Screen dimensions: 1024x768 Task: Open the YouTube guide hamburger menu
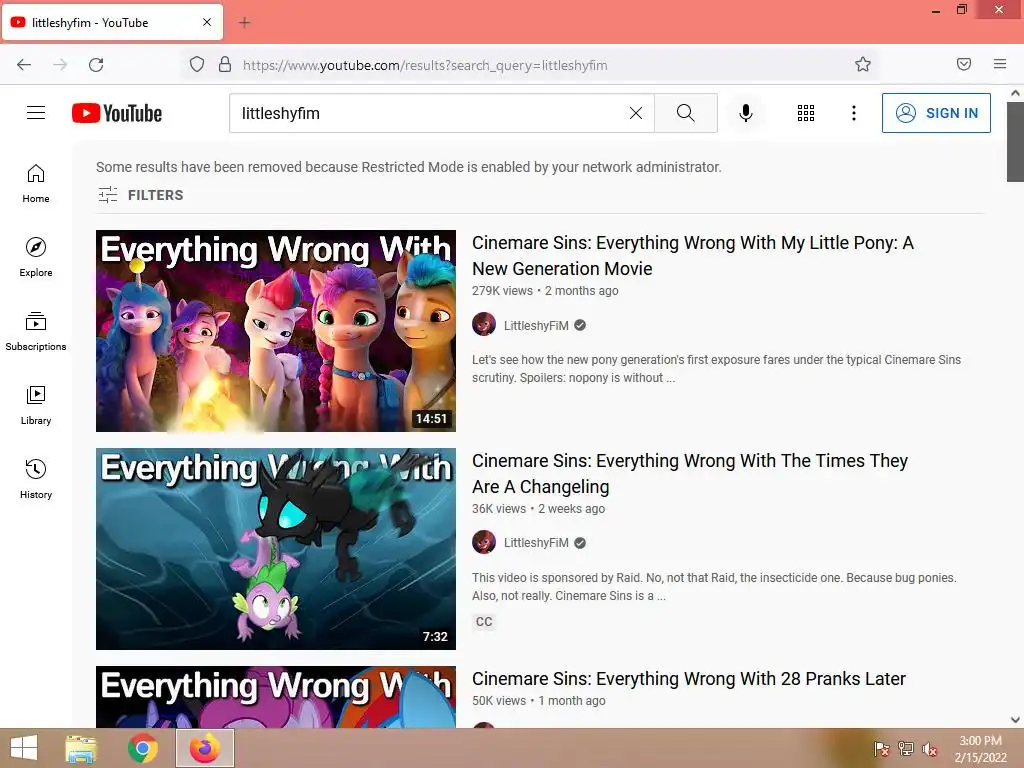(36, 113)
